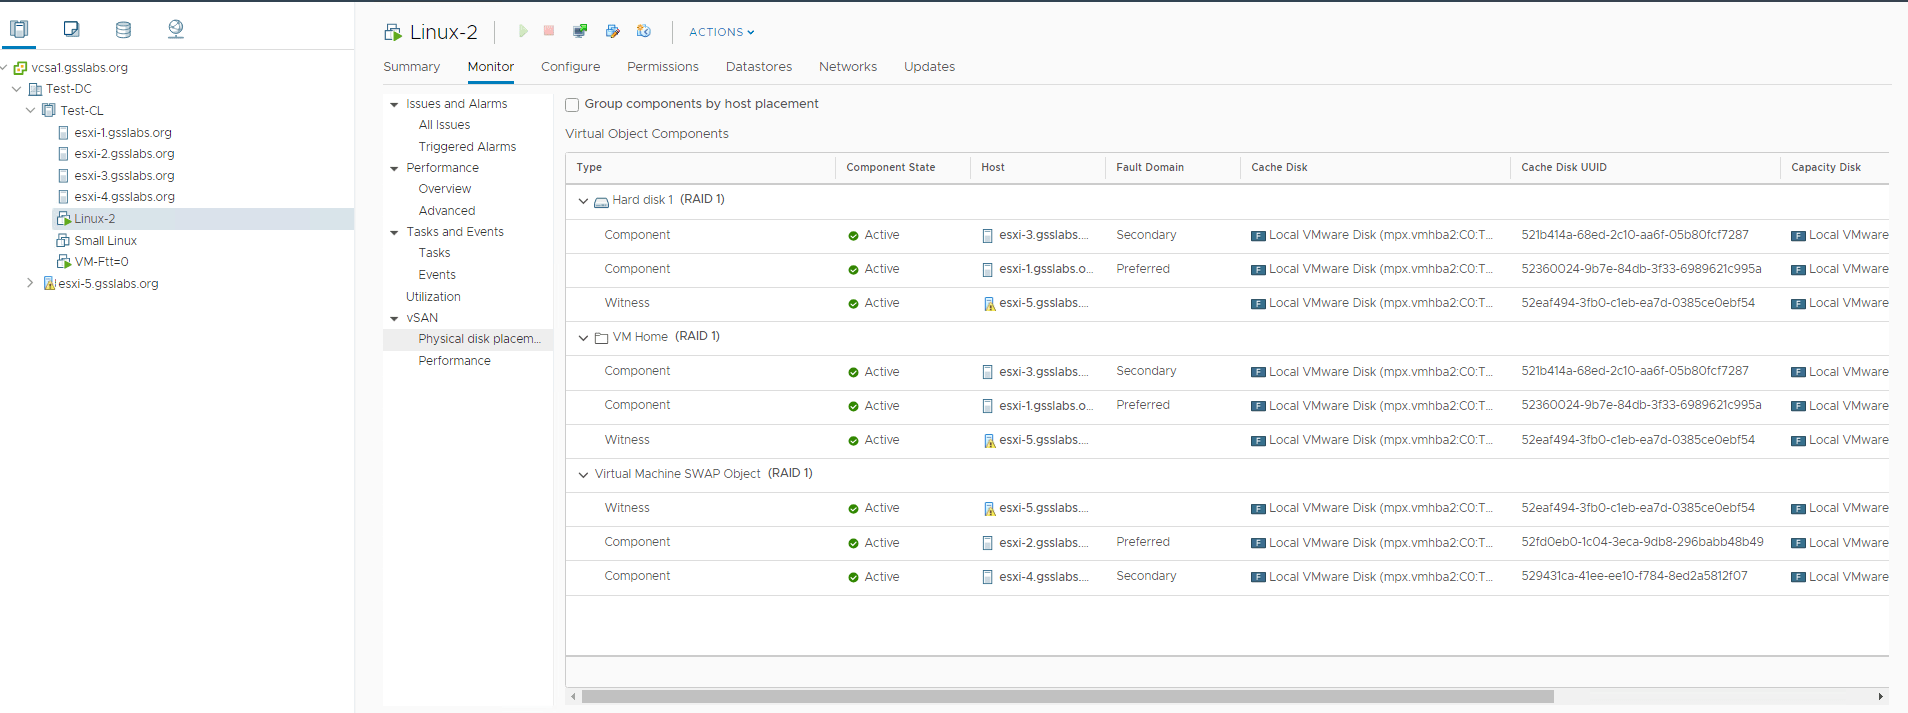
Task: Select Triggered Alarms in Monitor menu
Action: tap(467, 147)
